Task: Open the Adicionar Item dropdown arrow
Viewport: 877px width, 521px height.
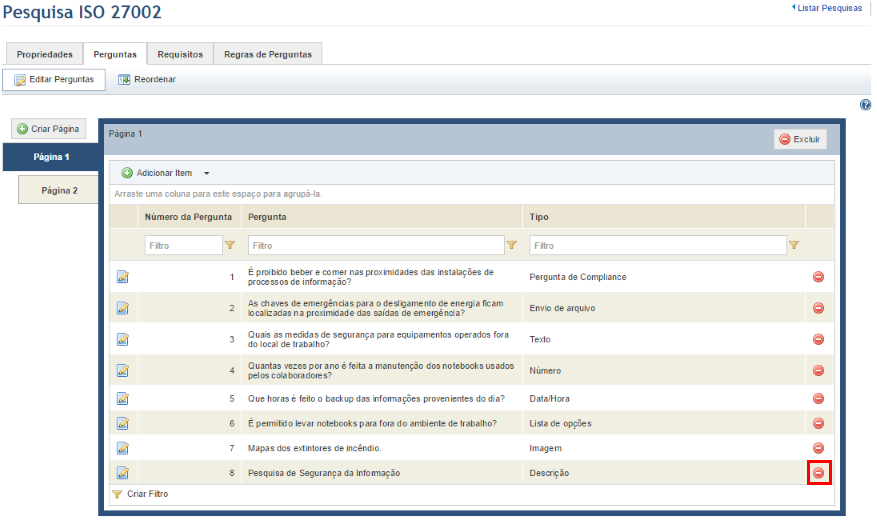Action: click(x=206, y=173)
